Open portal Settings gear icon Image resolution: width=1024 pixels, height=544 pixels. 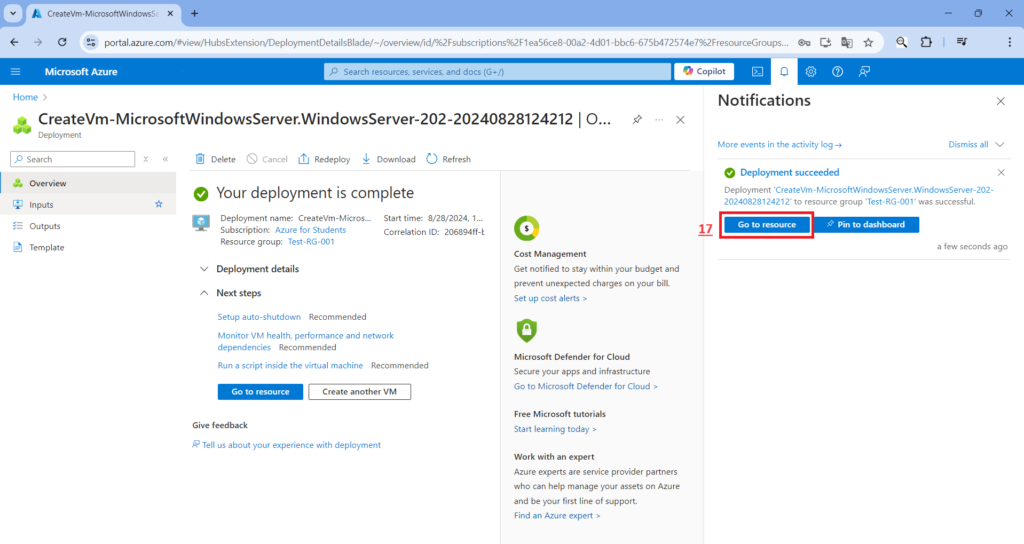pos(811,71)
